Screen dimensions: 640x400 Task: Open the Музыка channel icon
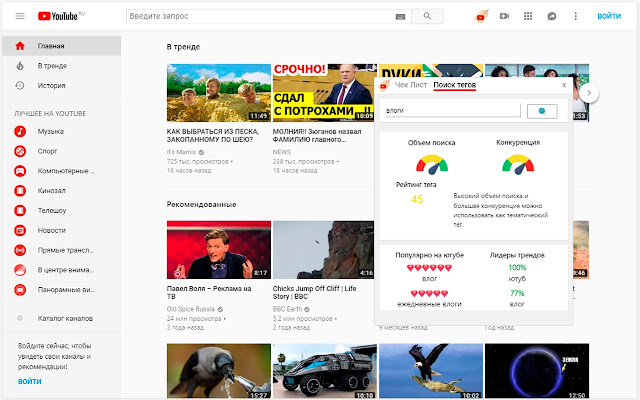(20, 131)
